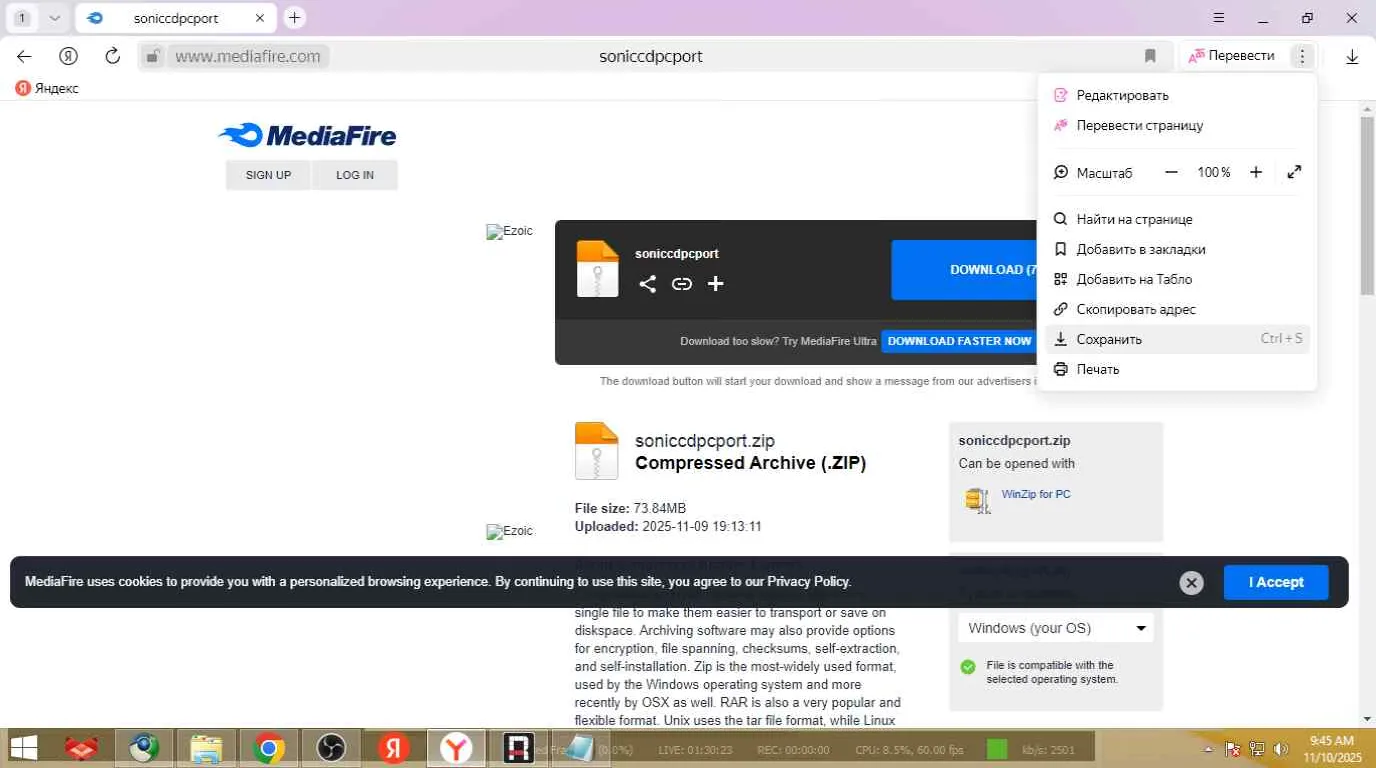Switch to the soniccdpcport tab

click(x=176, y=18)
